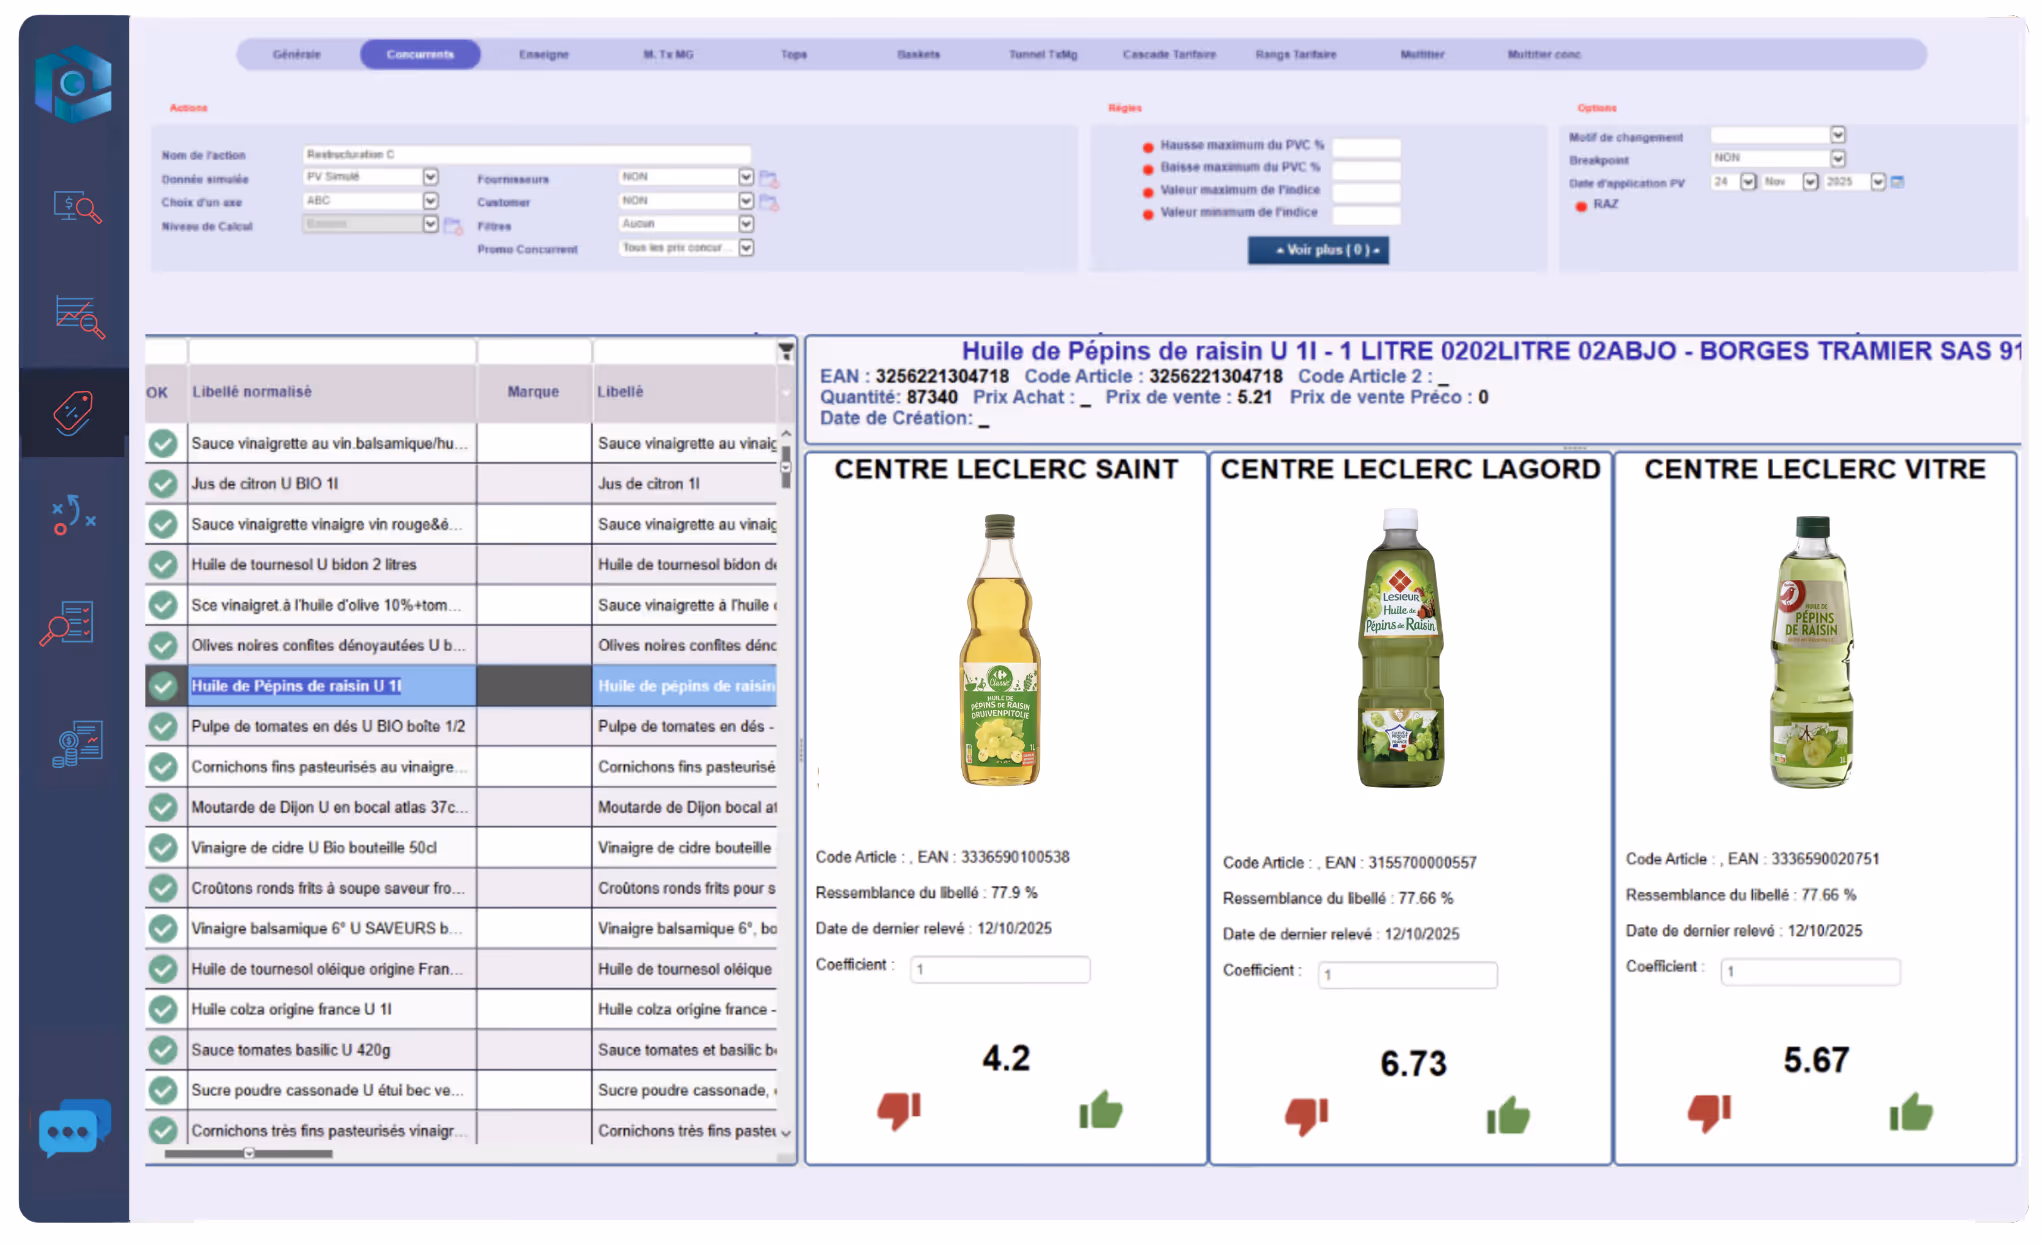Switch to the Générale tab
2042x1246 pixels.
(x=297, y=54)
